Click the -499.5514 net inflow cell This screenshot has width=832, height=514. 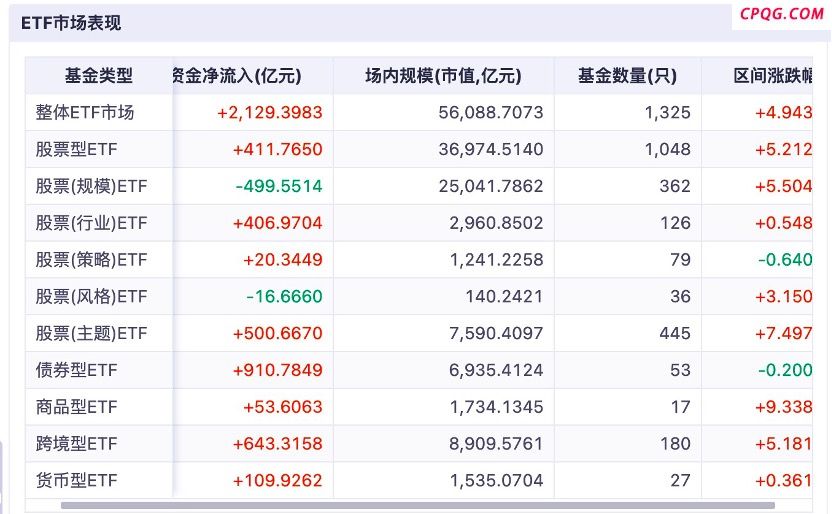279,187
